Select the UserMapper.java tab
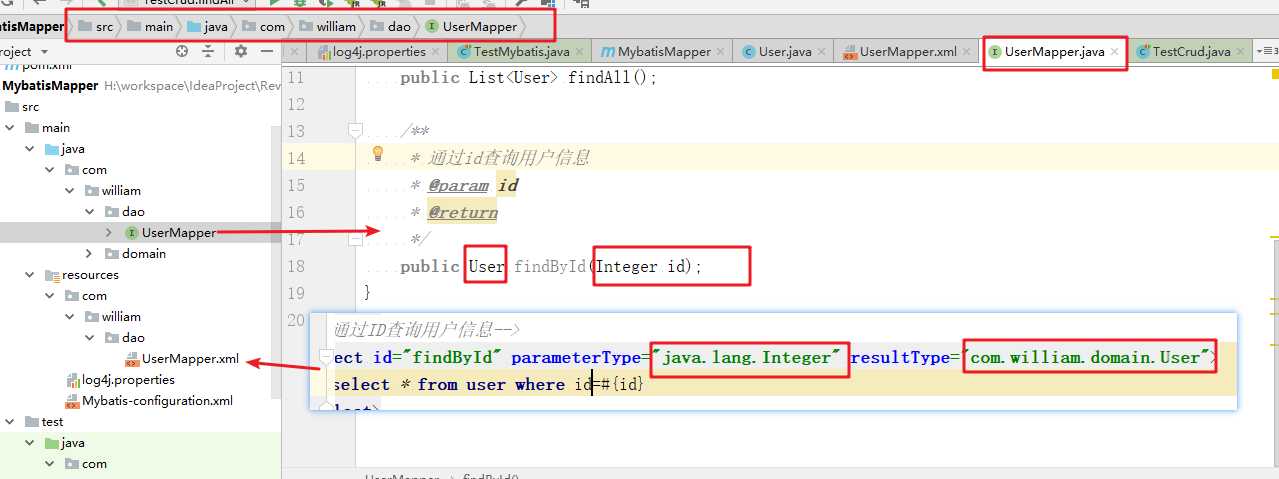The image size is (1279, 479). pos(1054,52)
